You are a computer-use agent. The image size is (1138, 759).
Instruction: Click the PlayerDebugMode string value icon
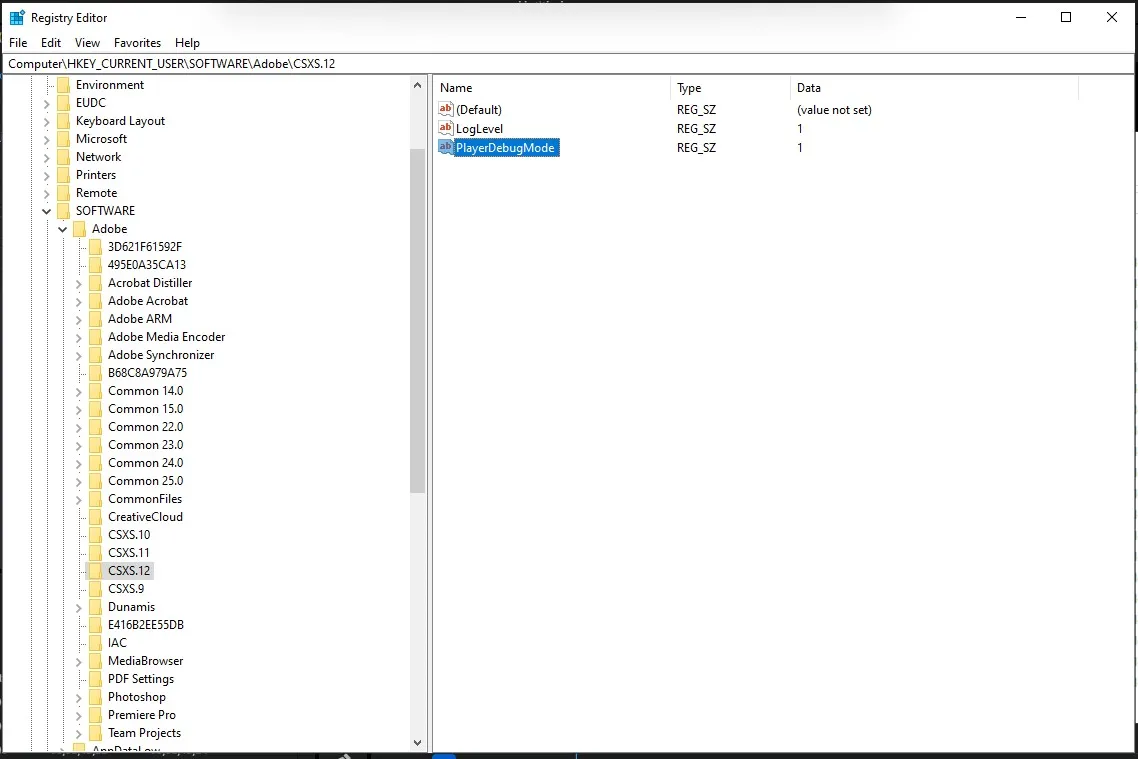click(x=446, y=148)
